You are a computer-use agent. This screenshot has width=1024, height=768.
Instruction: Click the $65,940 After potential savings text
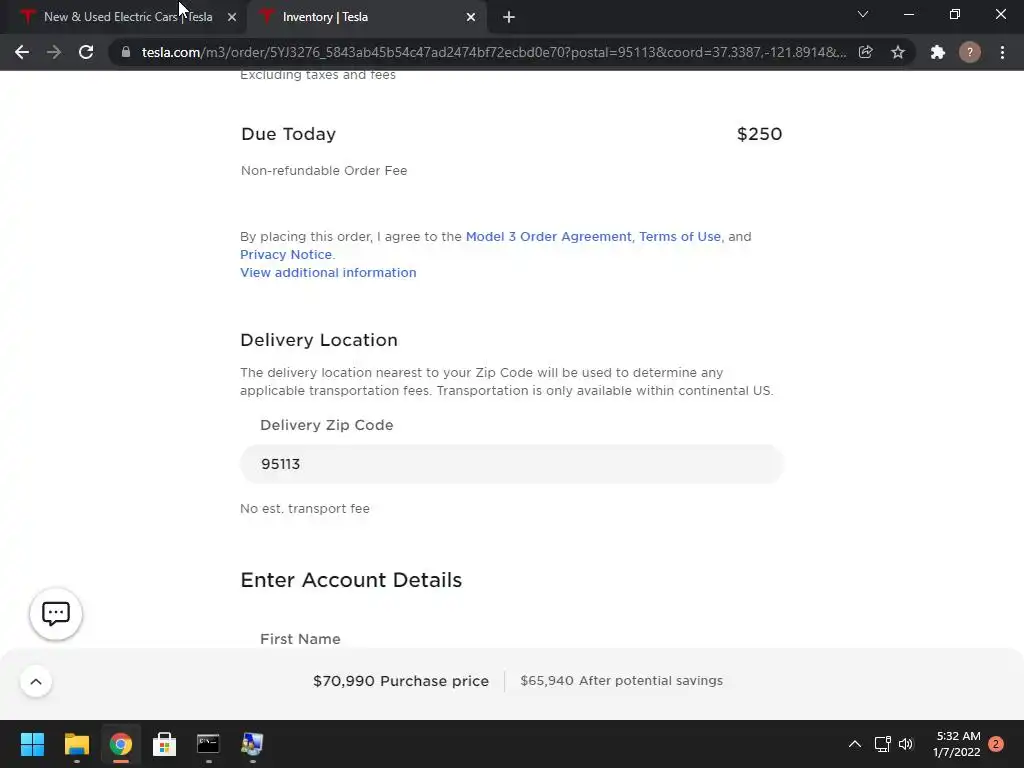point(622,680)
